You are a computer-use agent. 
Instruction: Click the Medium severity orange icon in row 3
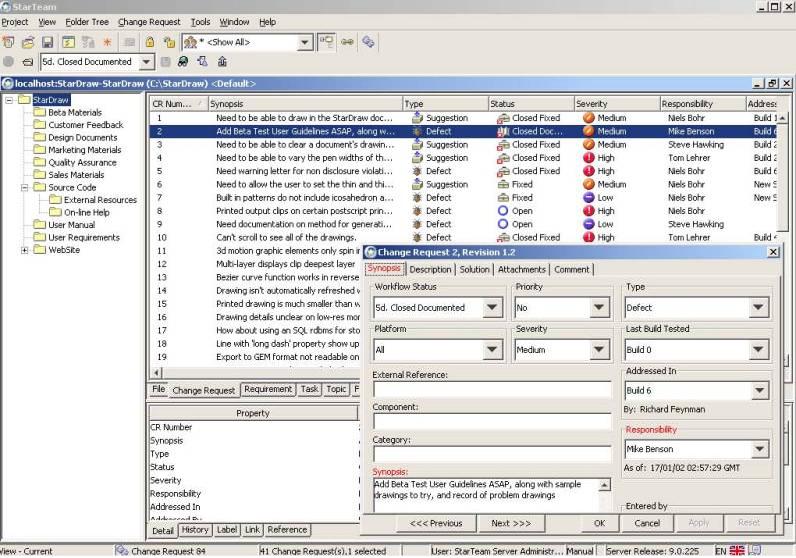589,145
